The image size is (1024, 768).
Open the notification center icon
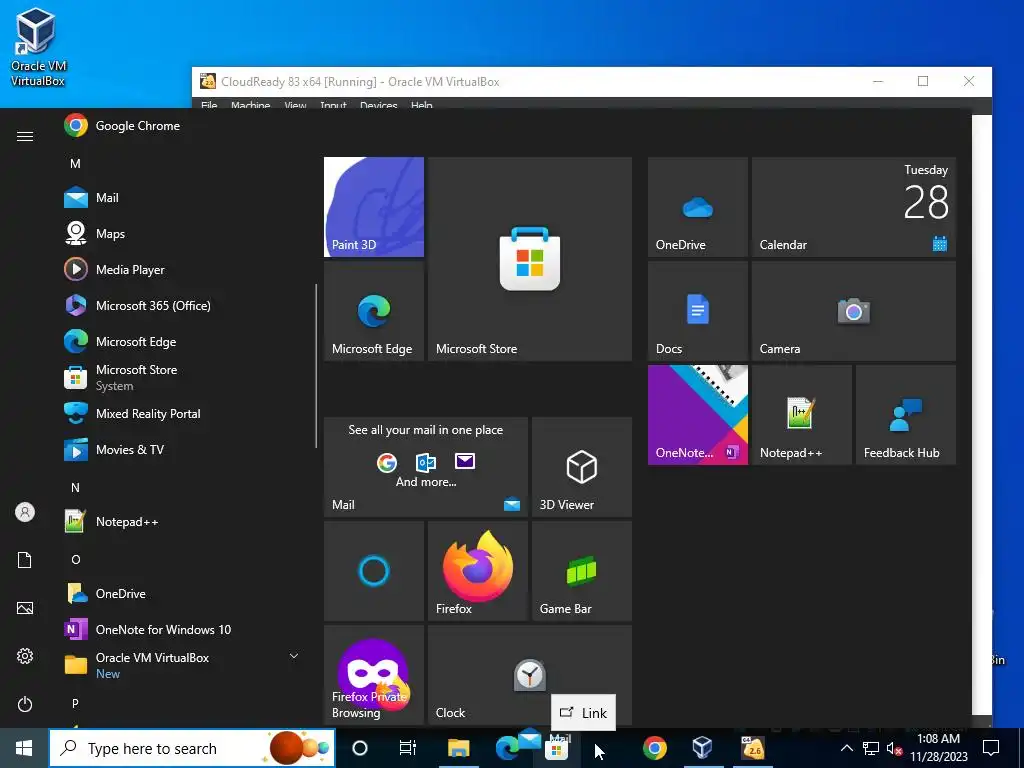(991, 748)
